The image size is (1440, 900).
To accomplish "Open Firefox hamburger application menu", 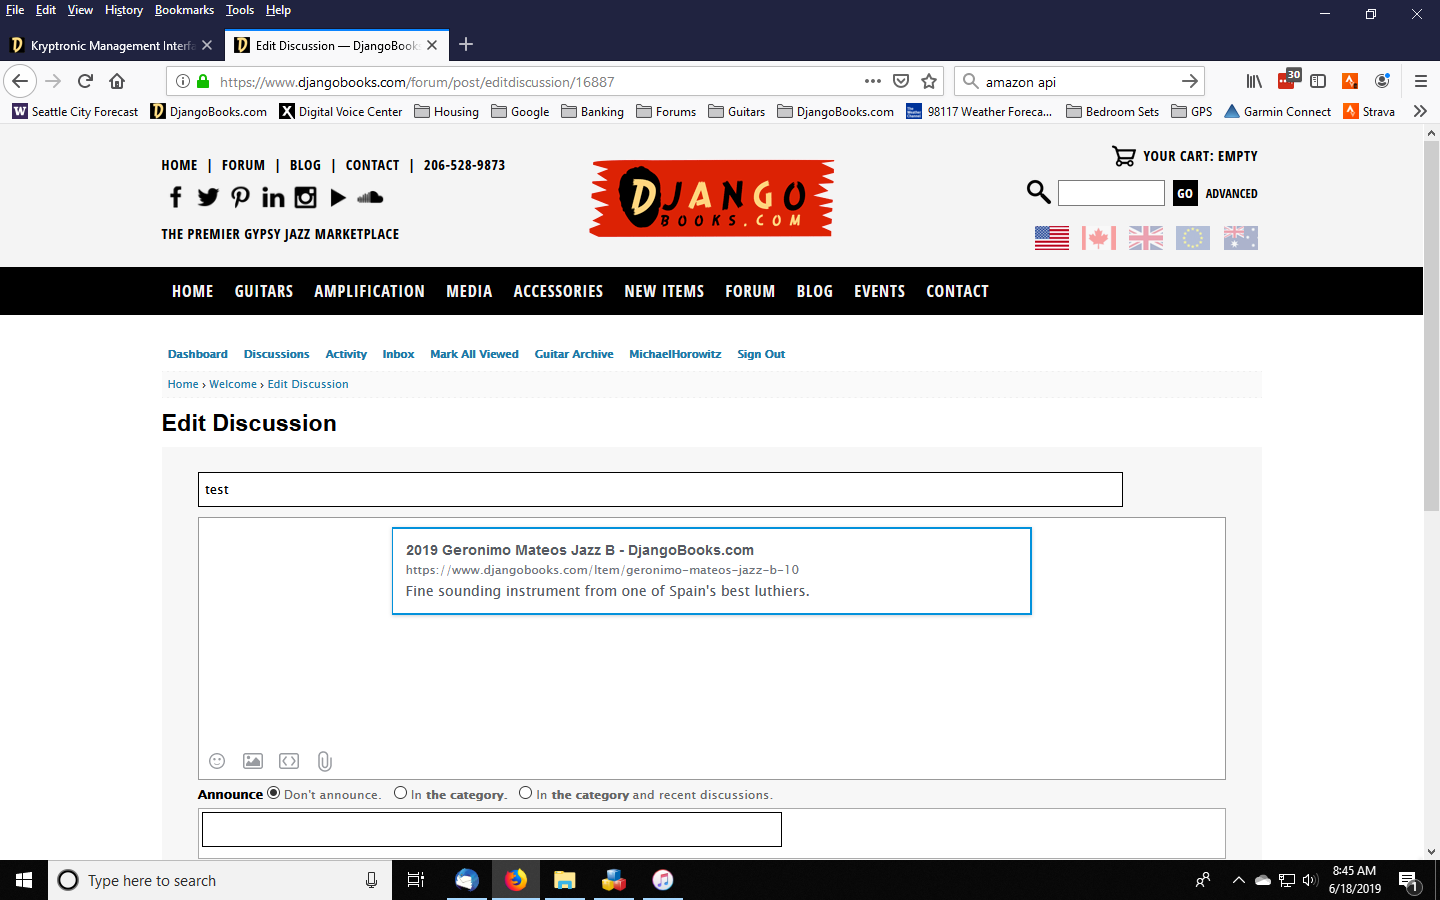I will click(1420, 81).
